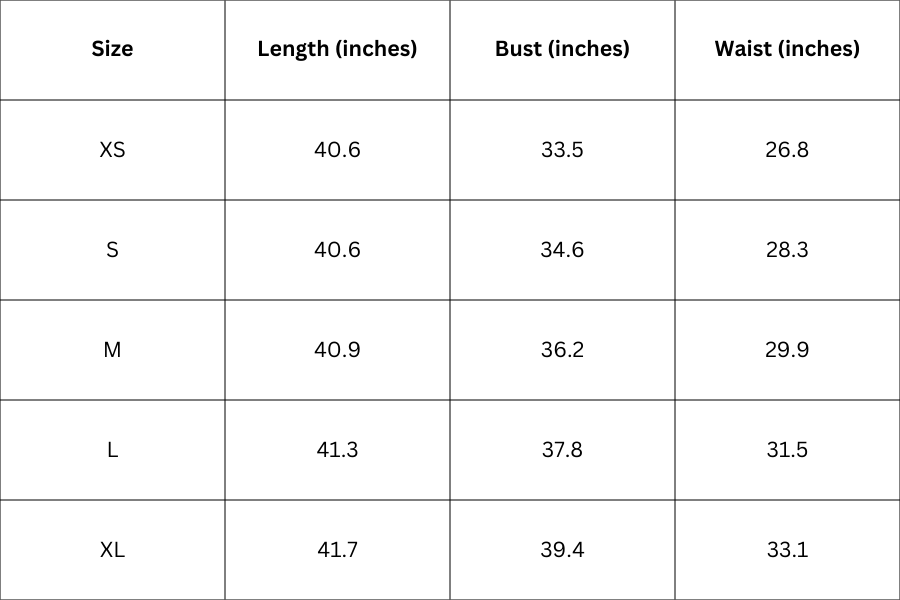The height and width of the screenshot is (600, 900).
Task: Select the XL length value 41.7
Action: [x=337, y=550]
